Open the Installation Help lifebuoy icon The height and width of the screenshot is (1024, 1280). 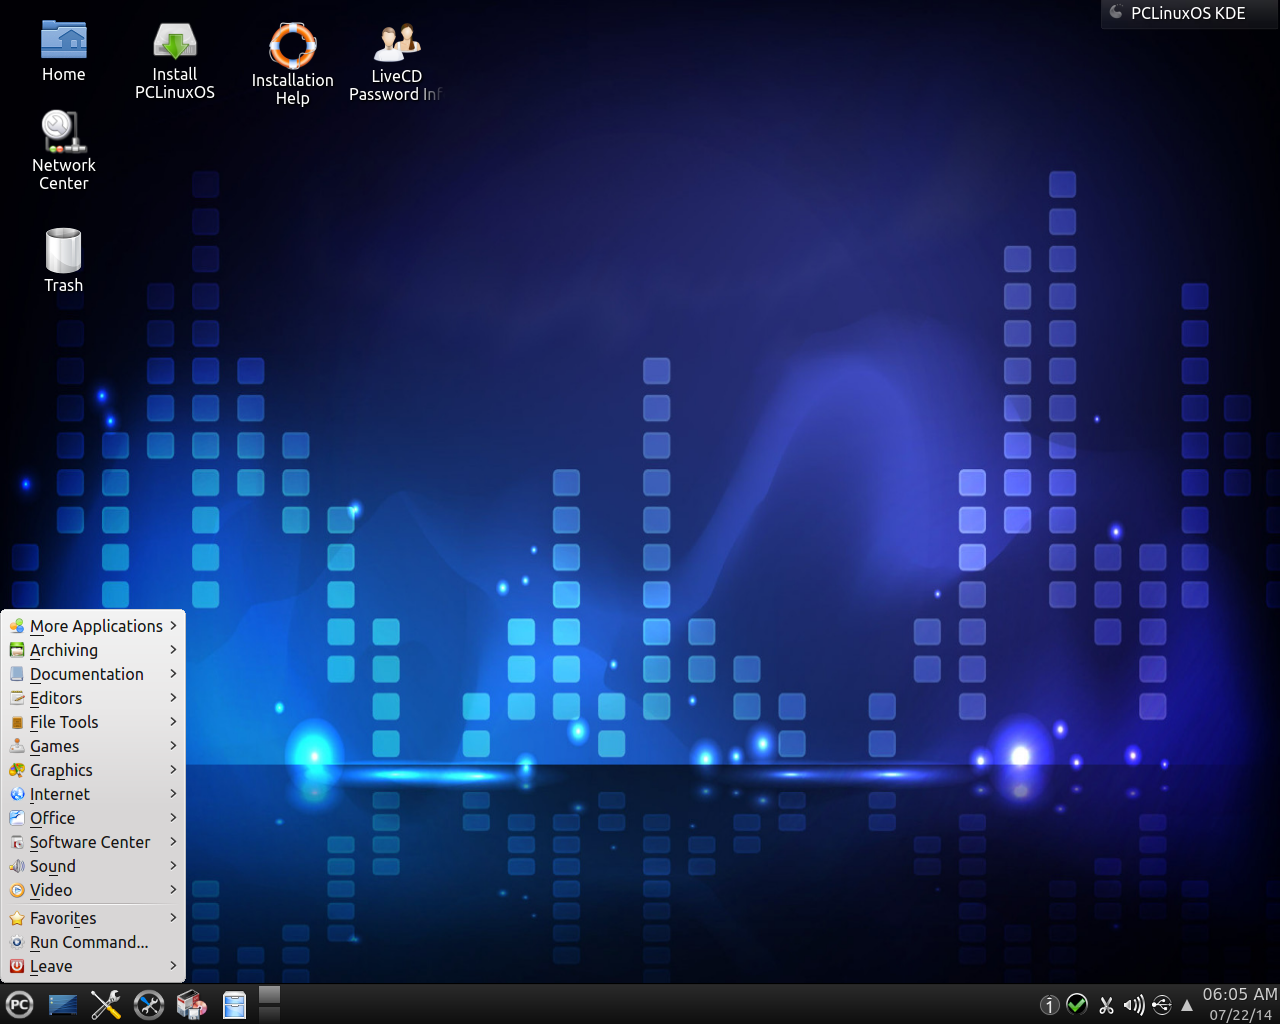[x=292, y=64]
